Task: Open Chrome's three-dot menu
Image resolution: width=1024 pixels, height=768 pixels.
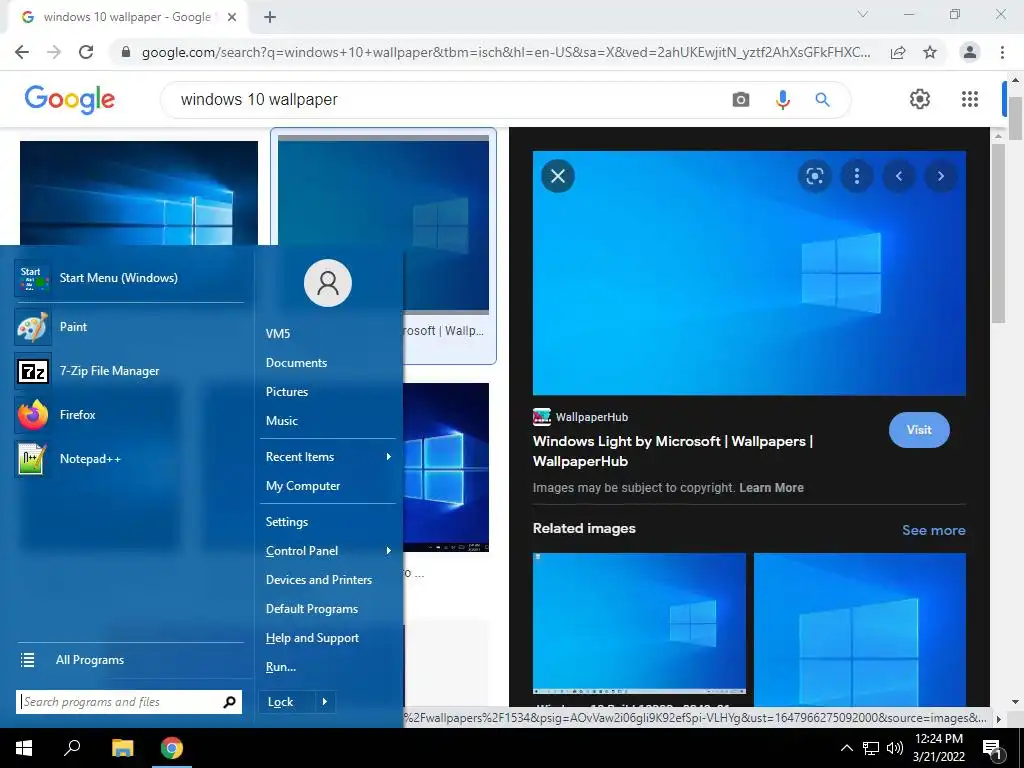Action: 1002,52
